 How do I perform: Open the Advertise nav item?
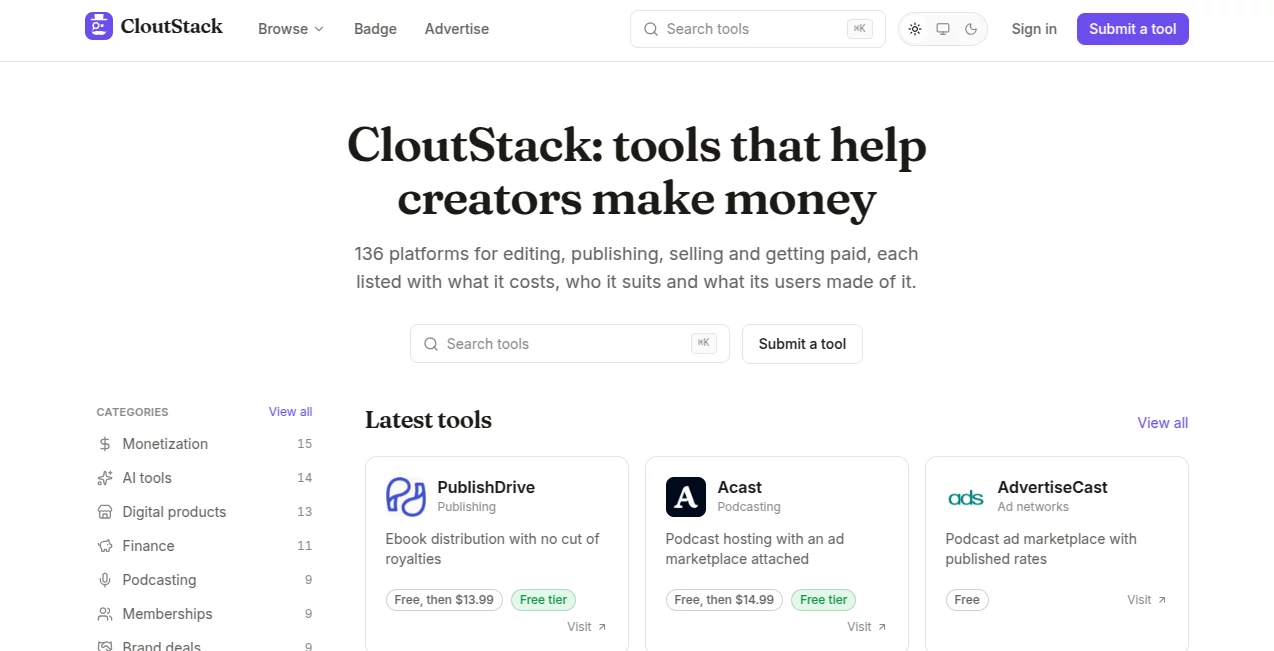pos(457,29)
